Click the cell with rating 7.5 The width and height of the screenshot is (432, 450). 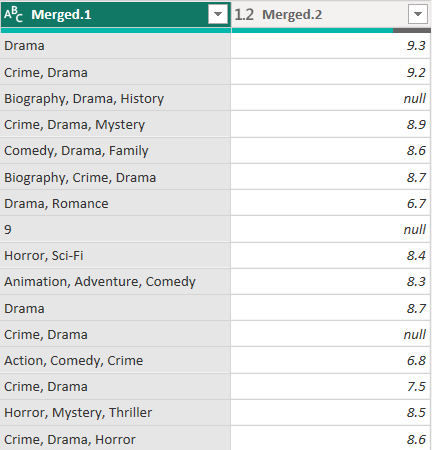click(x=330, y=387)
